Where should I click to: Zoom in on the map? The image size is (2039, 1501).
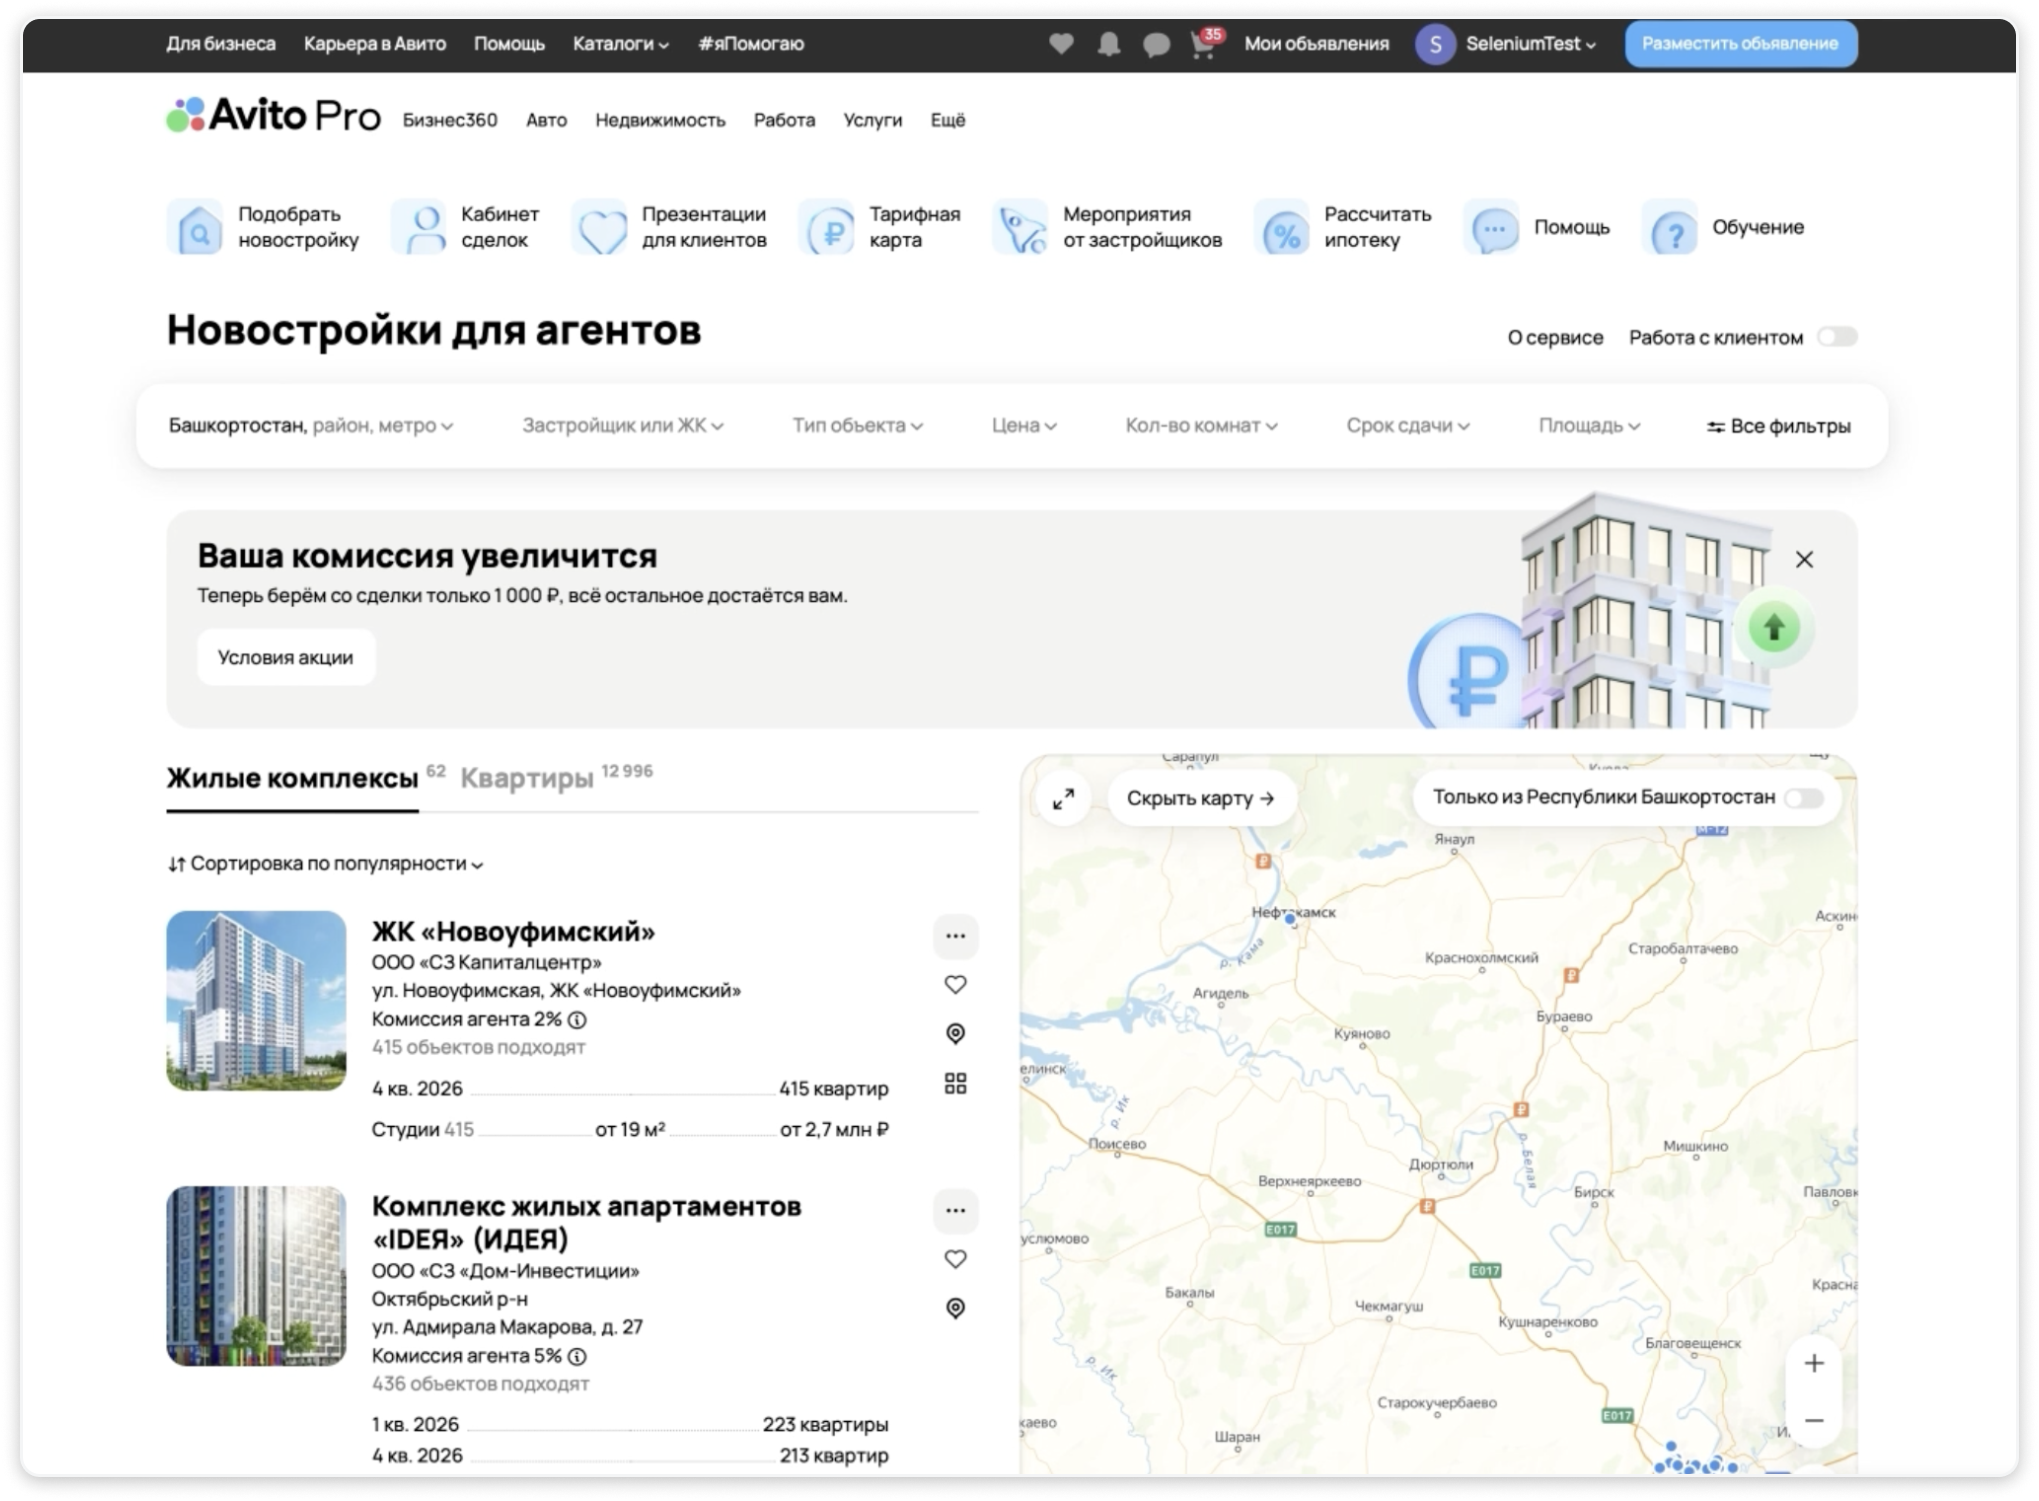tap(1813, 1363)
